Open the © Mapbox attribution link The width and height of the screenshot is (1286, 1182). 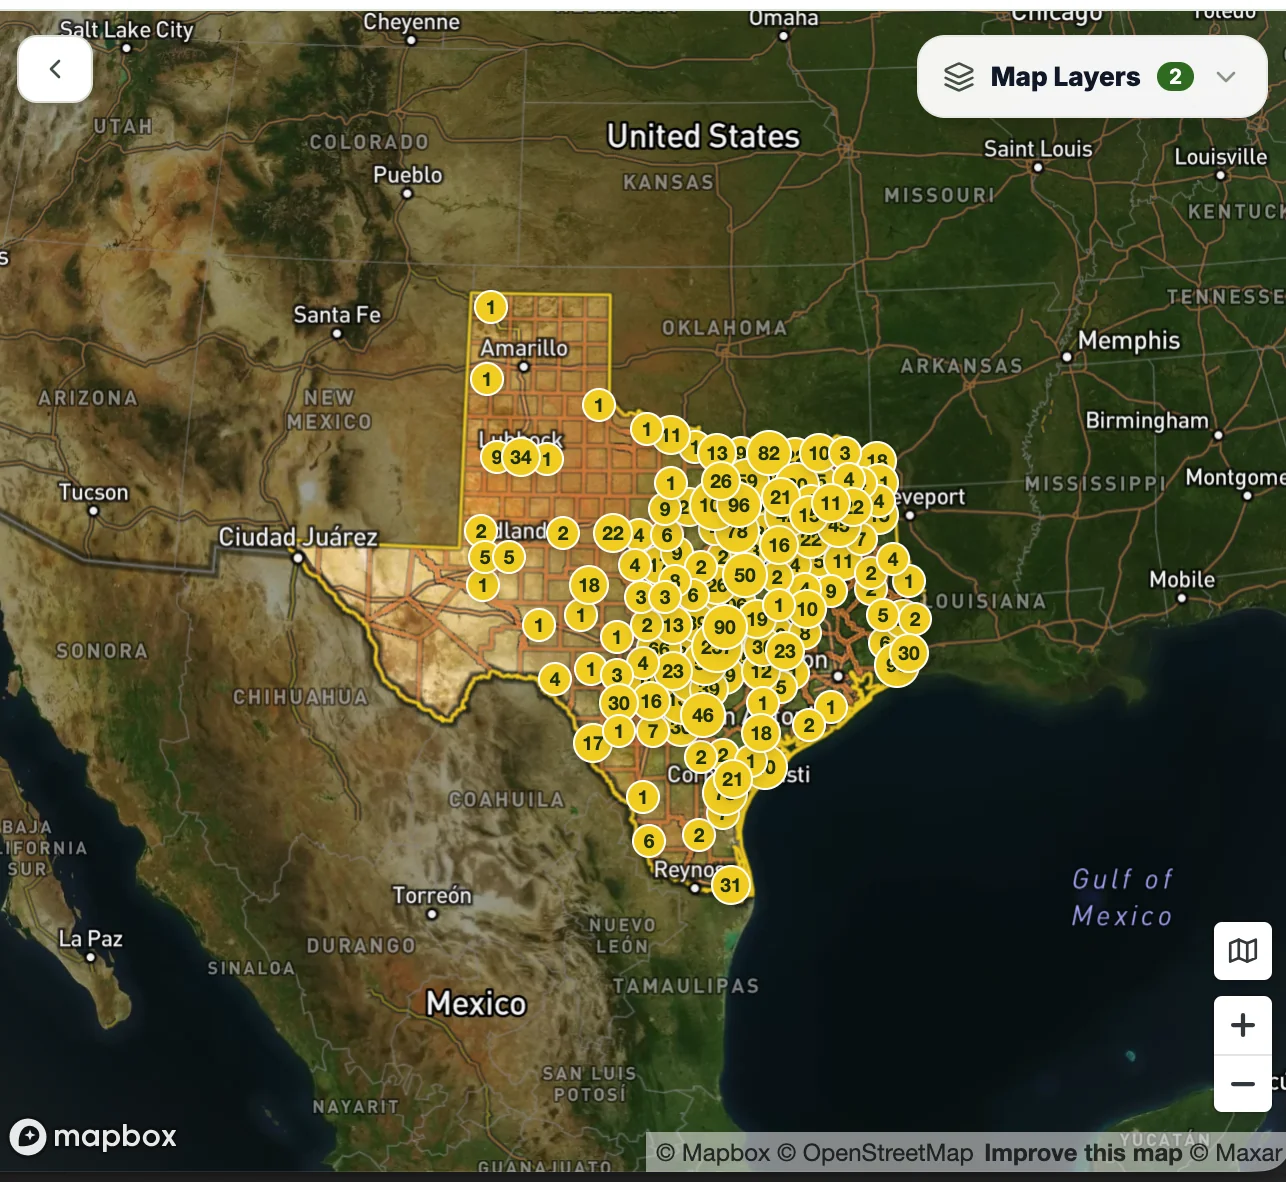(713, 1153)
